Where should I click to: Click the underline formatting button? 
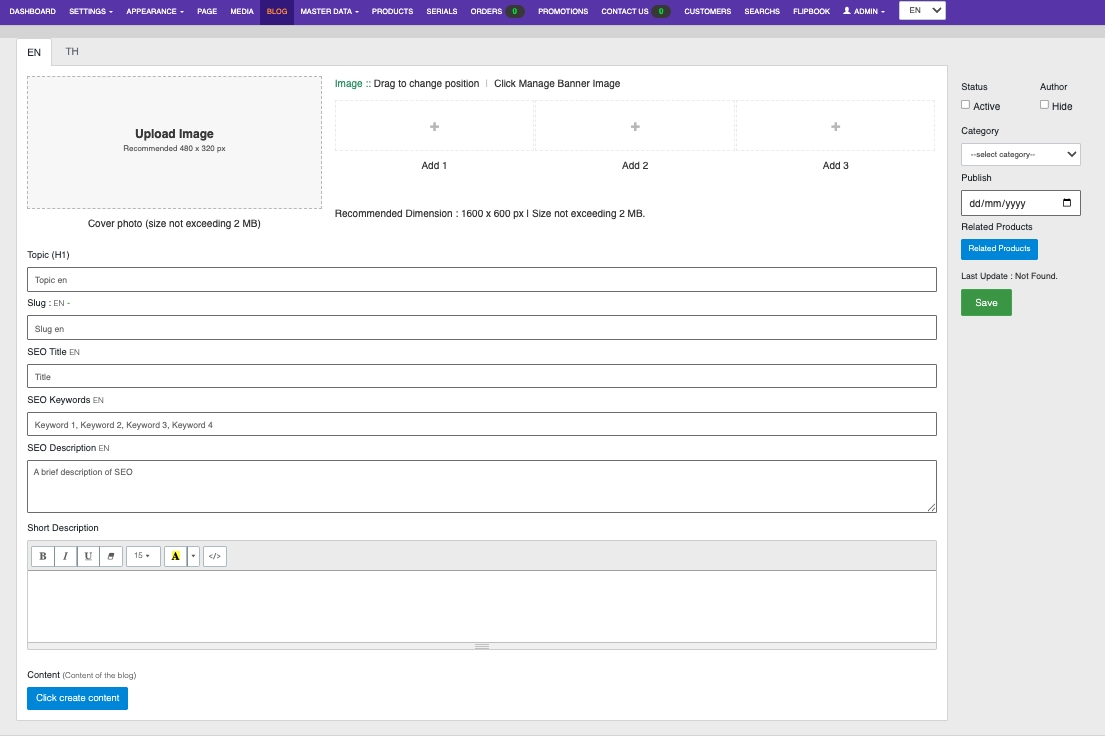pos(89,556)
